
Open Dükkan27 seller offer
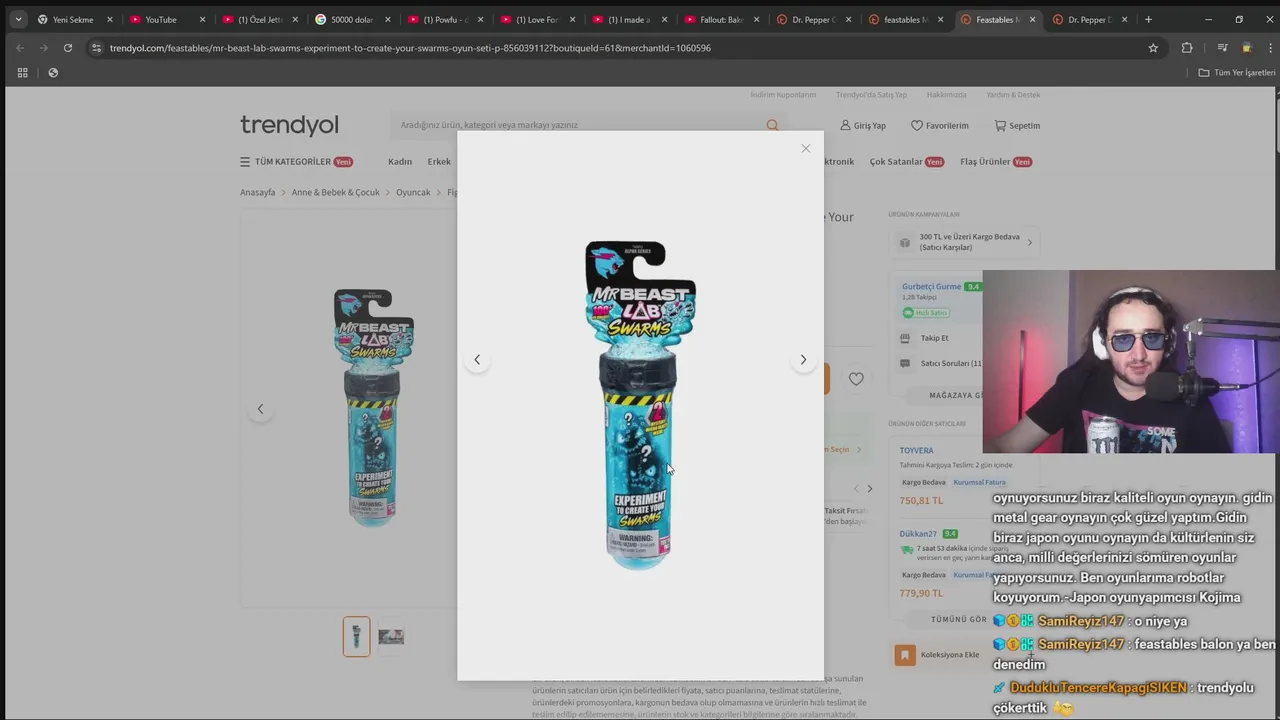[918, 534]
